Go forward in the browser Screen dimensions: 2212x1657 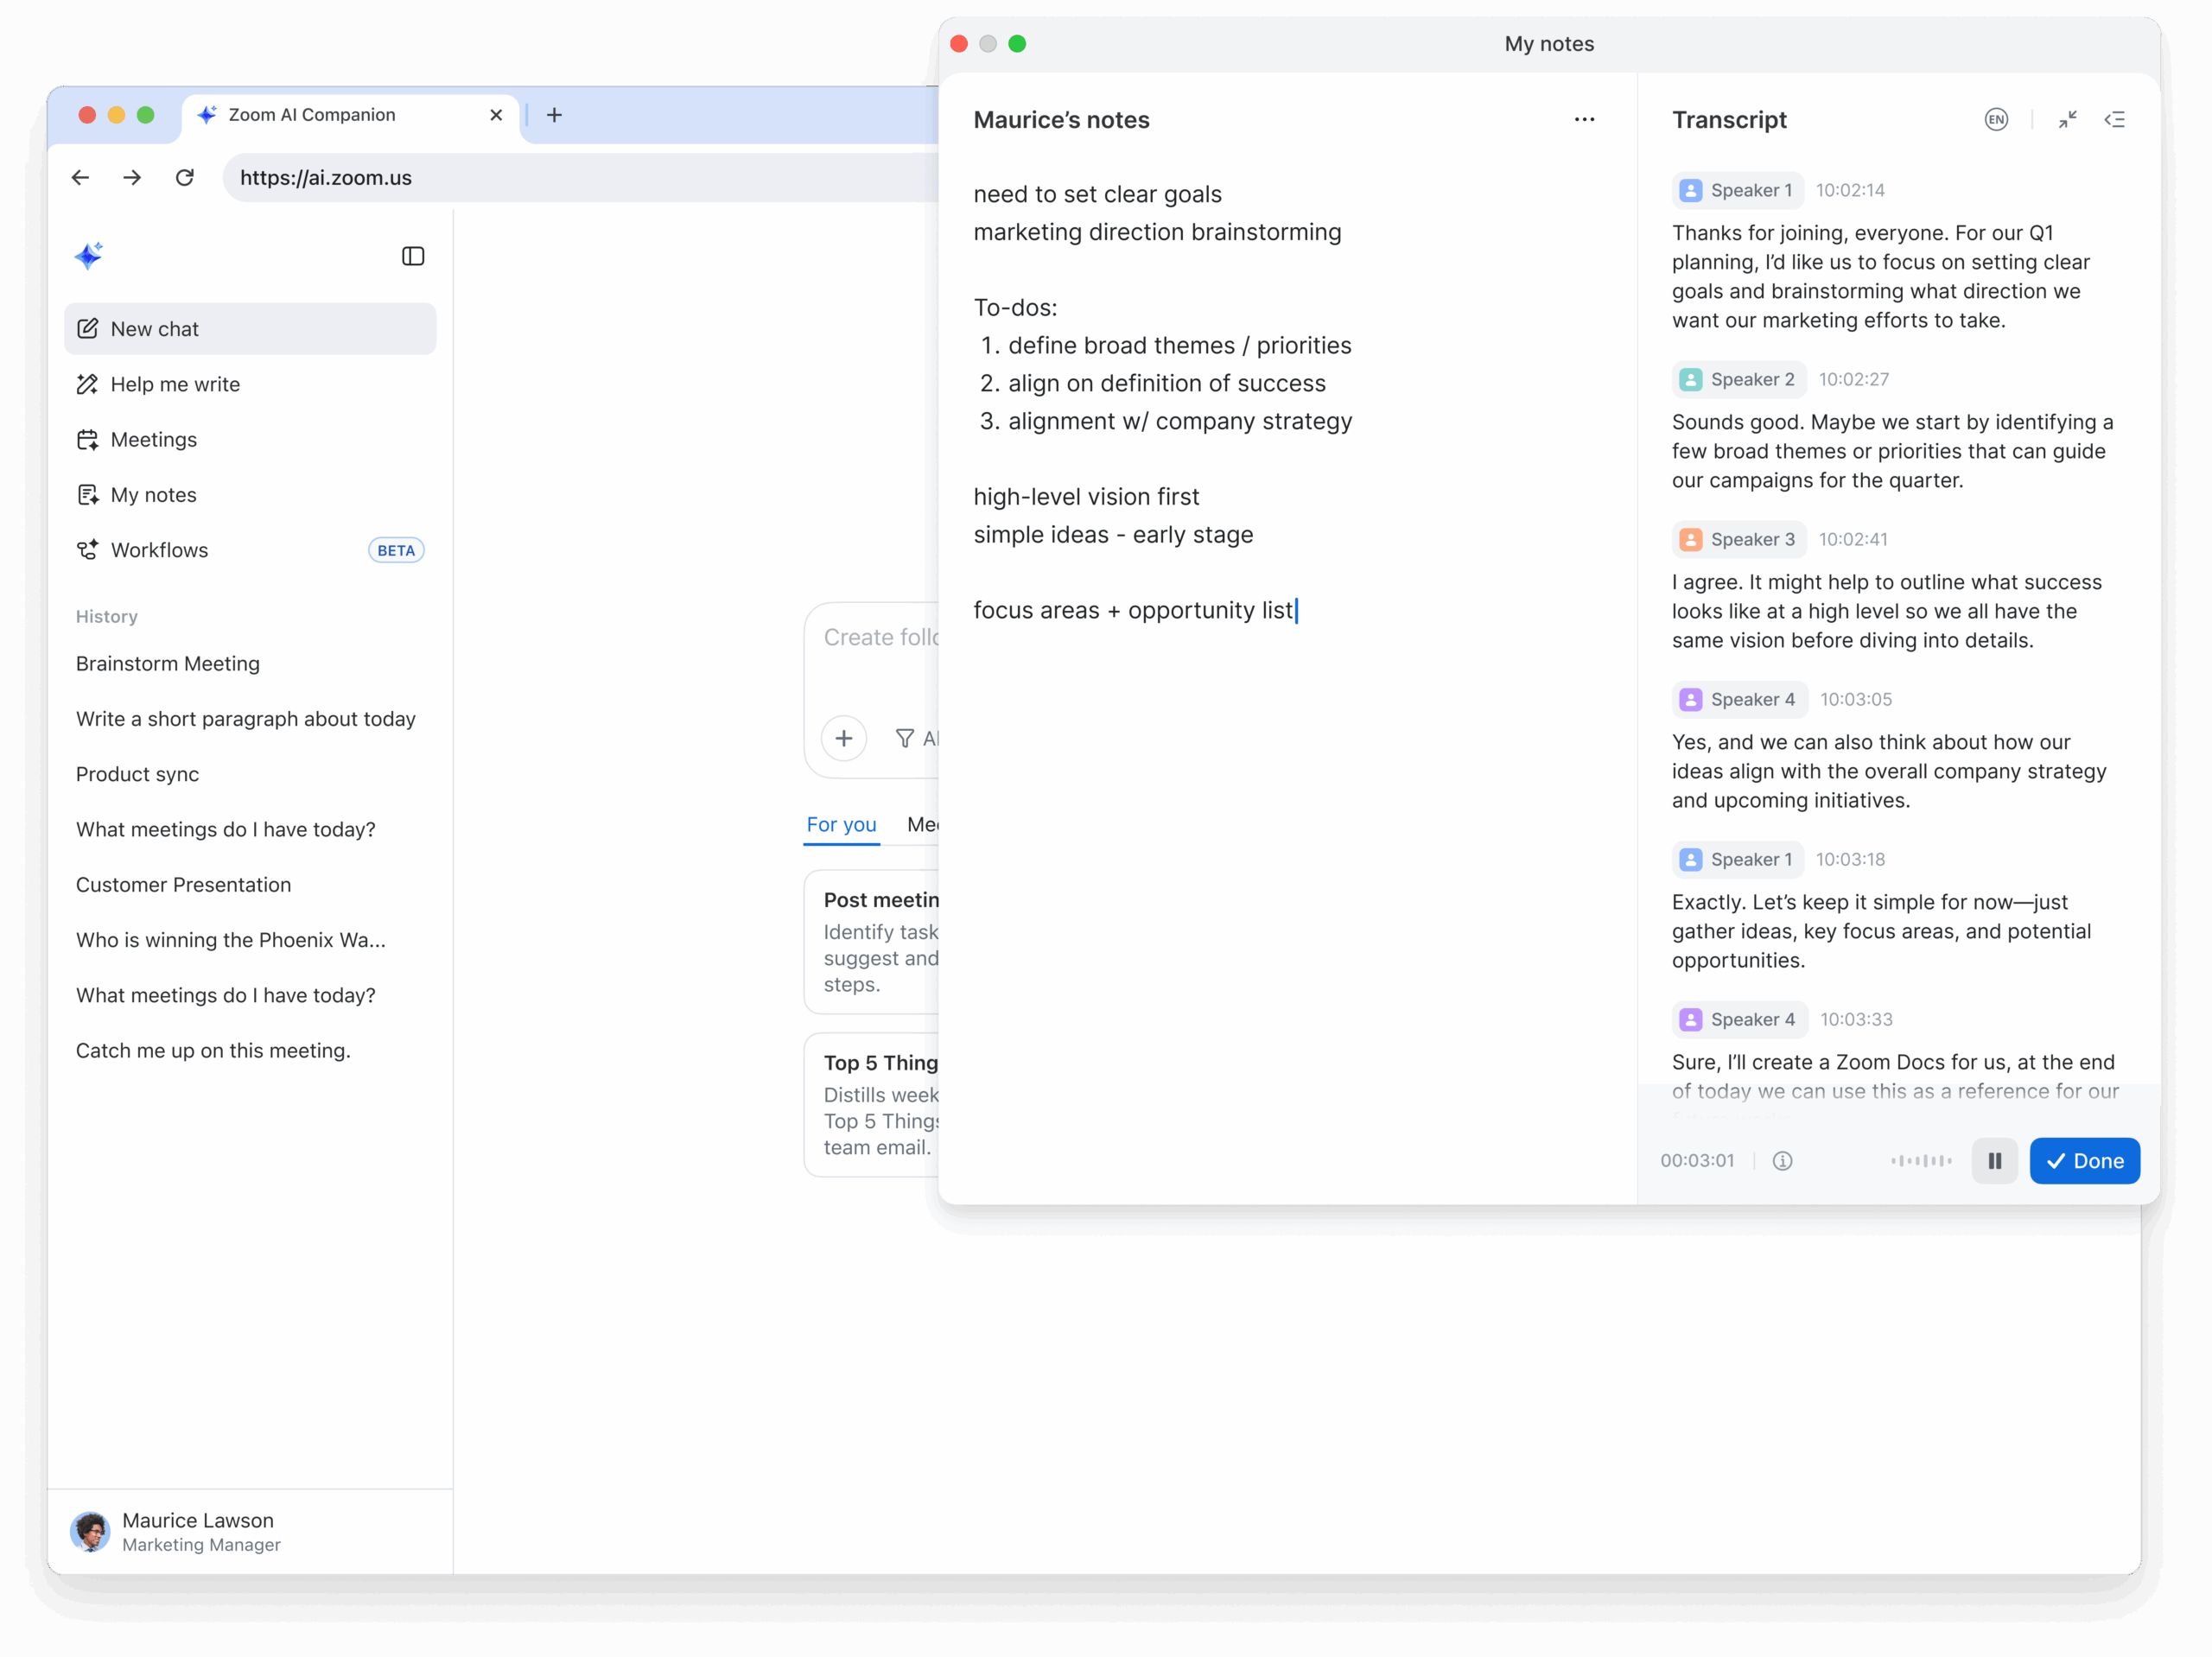pyautogui.click(x=132, y=177)
